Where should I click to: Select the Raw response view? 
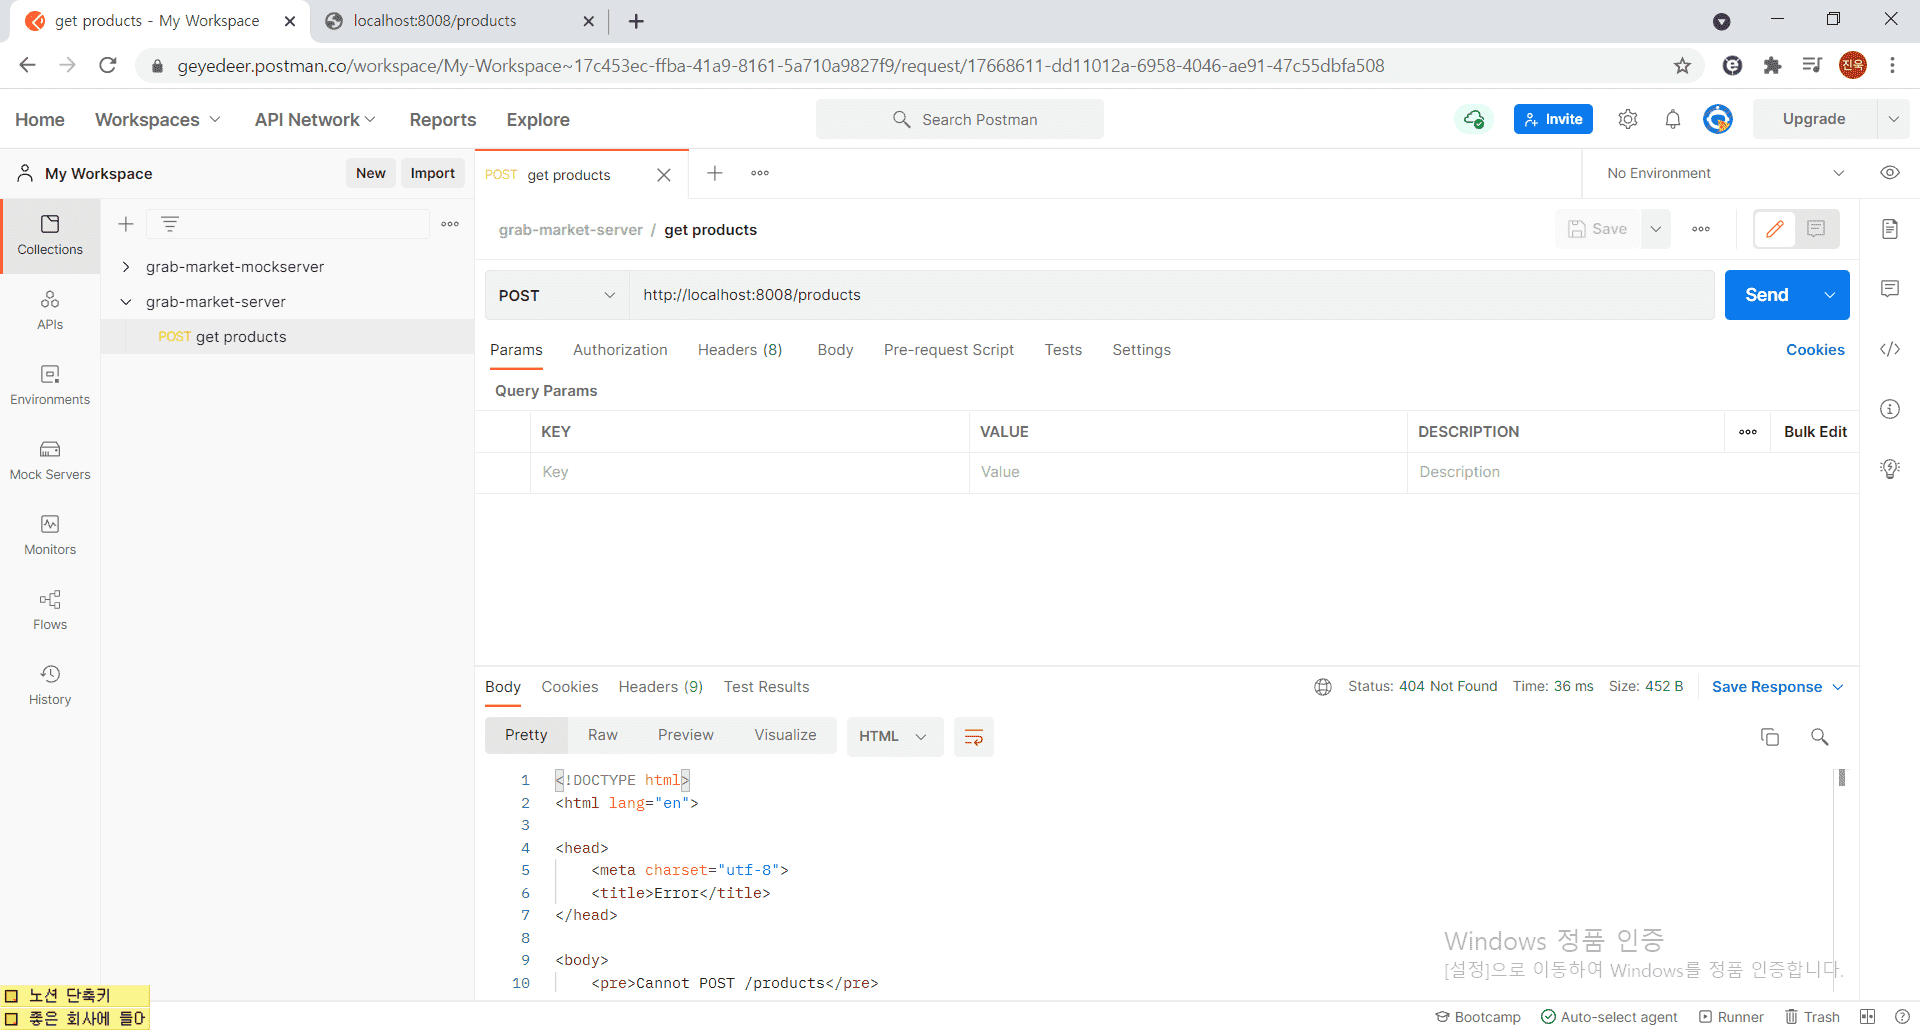(603, 735)
